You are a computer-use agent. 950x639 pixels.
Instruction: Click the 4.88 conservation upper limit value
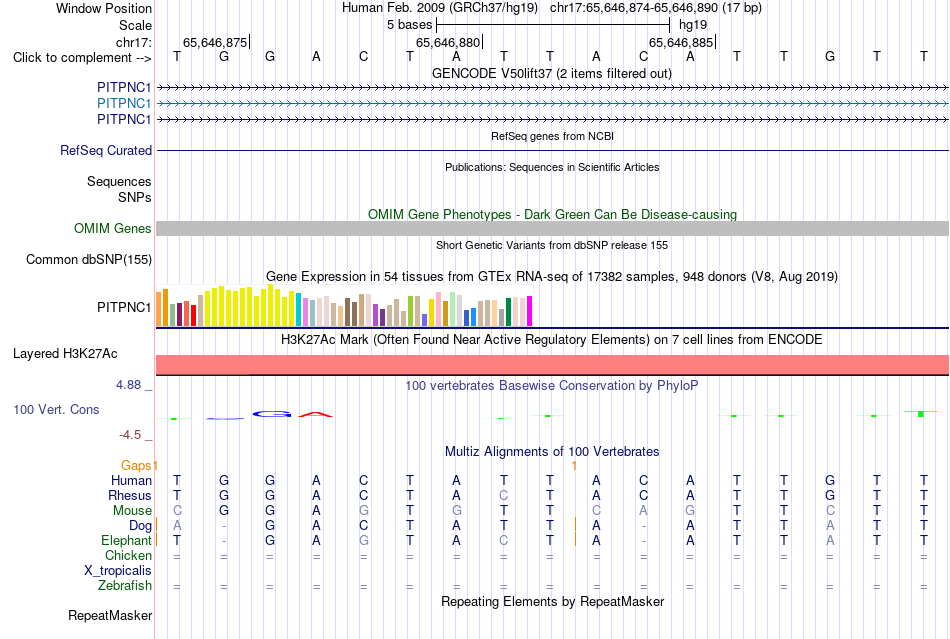click(x=128, y=385)
